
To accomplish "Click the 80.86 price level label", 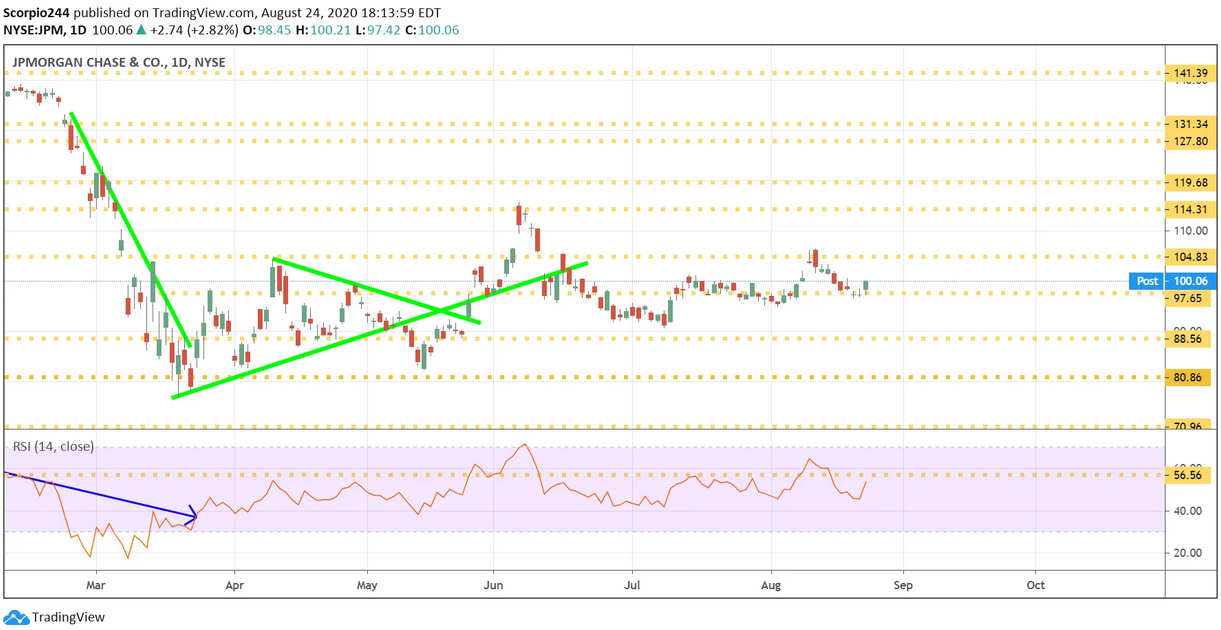I will point(1189,378).
